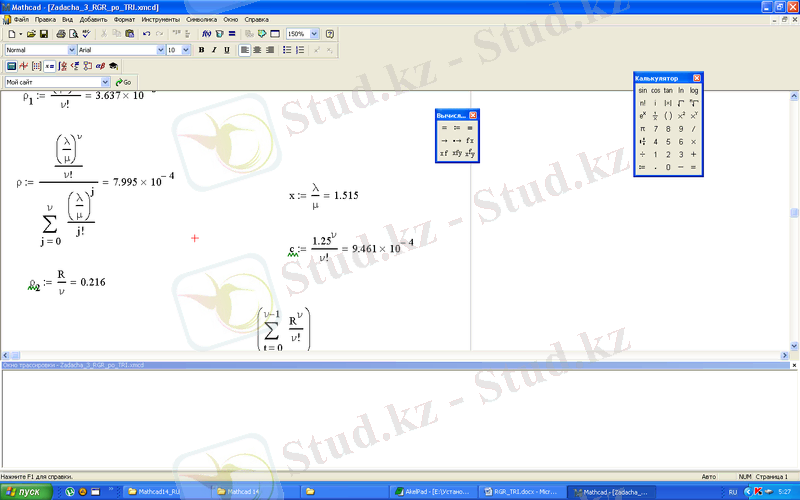Open the Normal style dropdown
Image resolution: width=800 pixels, height=500 pixels.
(x=71, y=50)
